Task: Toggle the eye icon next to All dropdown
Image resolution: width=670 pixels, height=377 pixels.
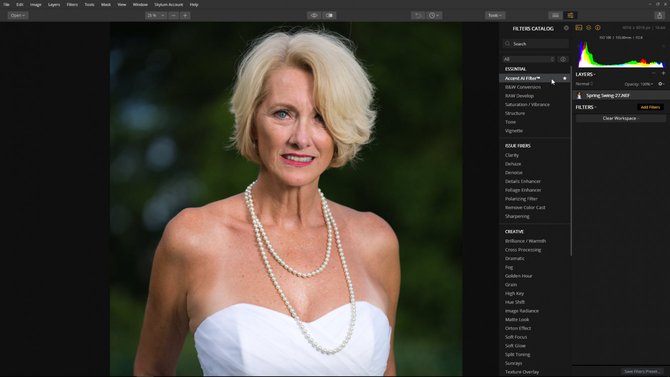Action: point(563,59)
